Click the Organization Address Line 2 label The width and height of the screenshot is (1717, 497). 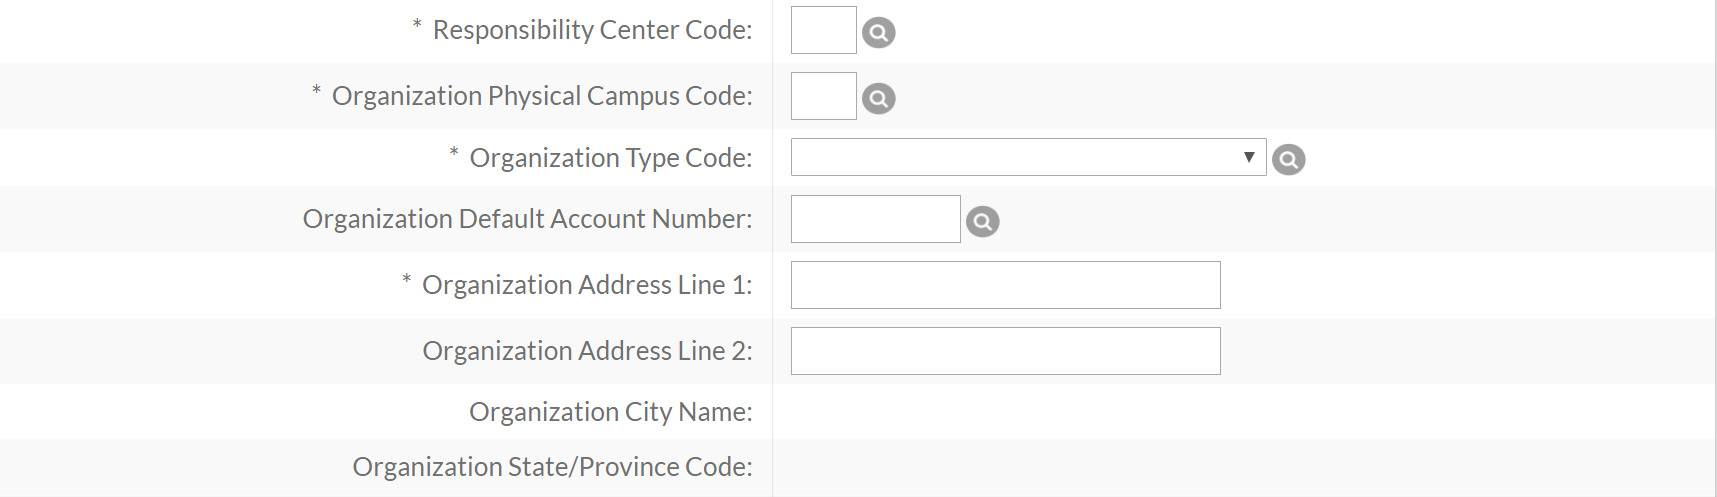587,351
